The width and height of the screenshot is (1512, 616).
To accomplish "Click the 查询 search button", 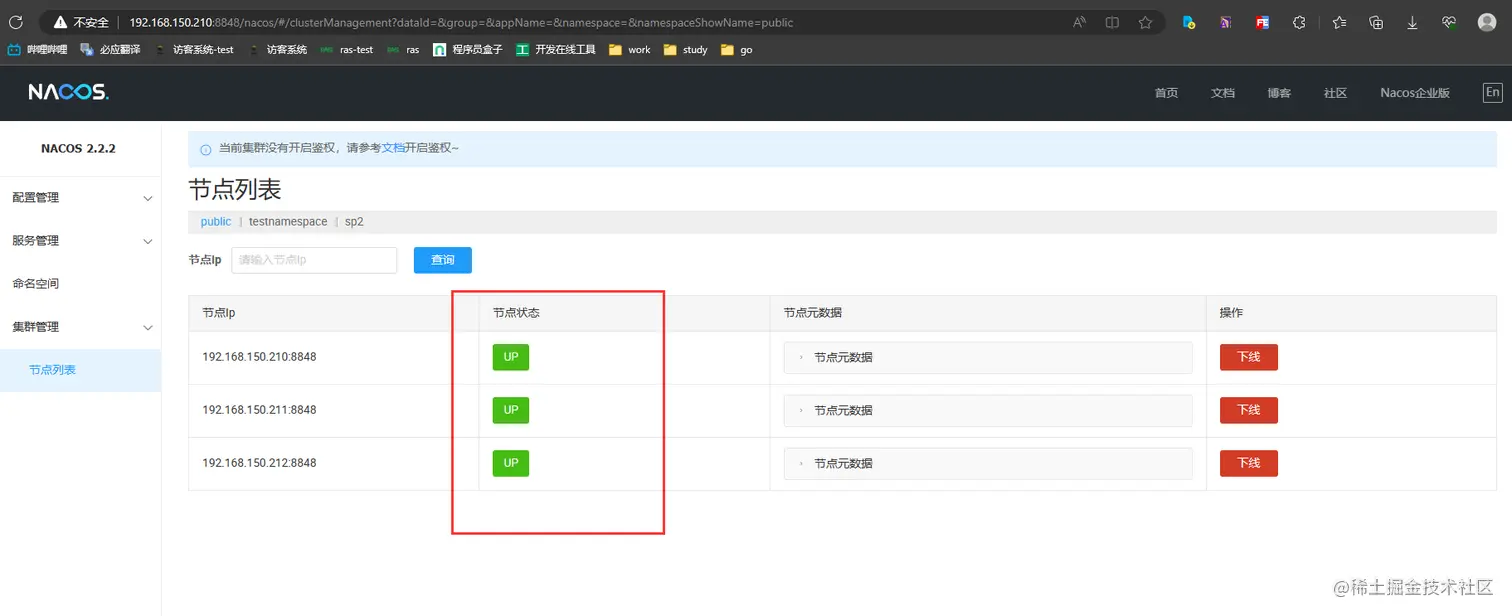I will pos(443,260).
